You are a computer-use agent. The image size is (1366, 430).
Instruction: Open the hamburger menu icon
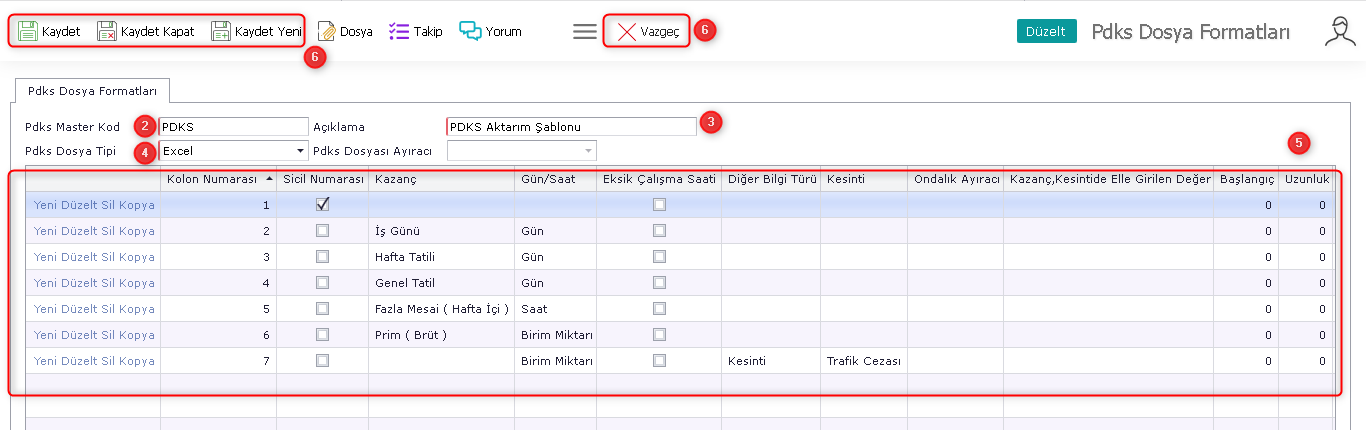[585, 31]
